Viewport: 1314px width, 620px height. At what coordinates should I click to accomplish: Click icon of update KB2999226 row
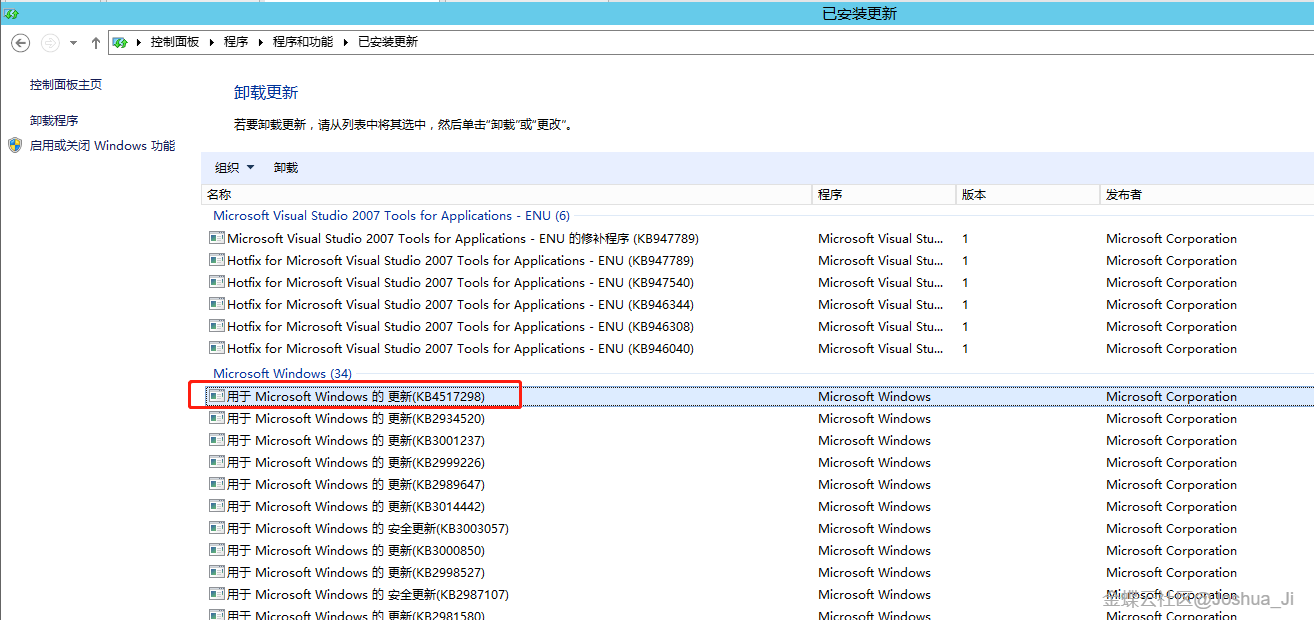217,463
